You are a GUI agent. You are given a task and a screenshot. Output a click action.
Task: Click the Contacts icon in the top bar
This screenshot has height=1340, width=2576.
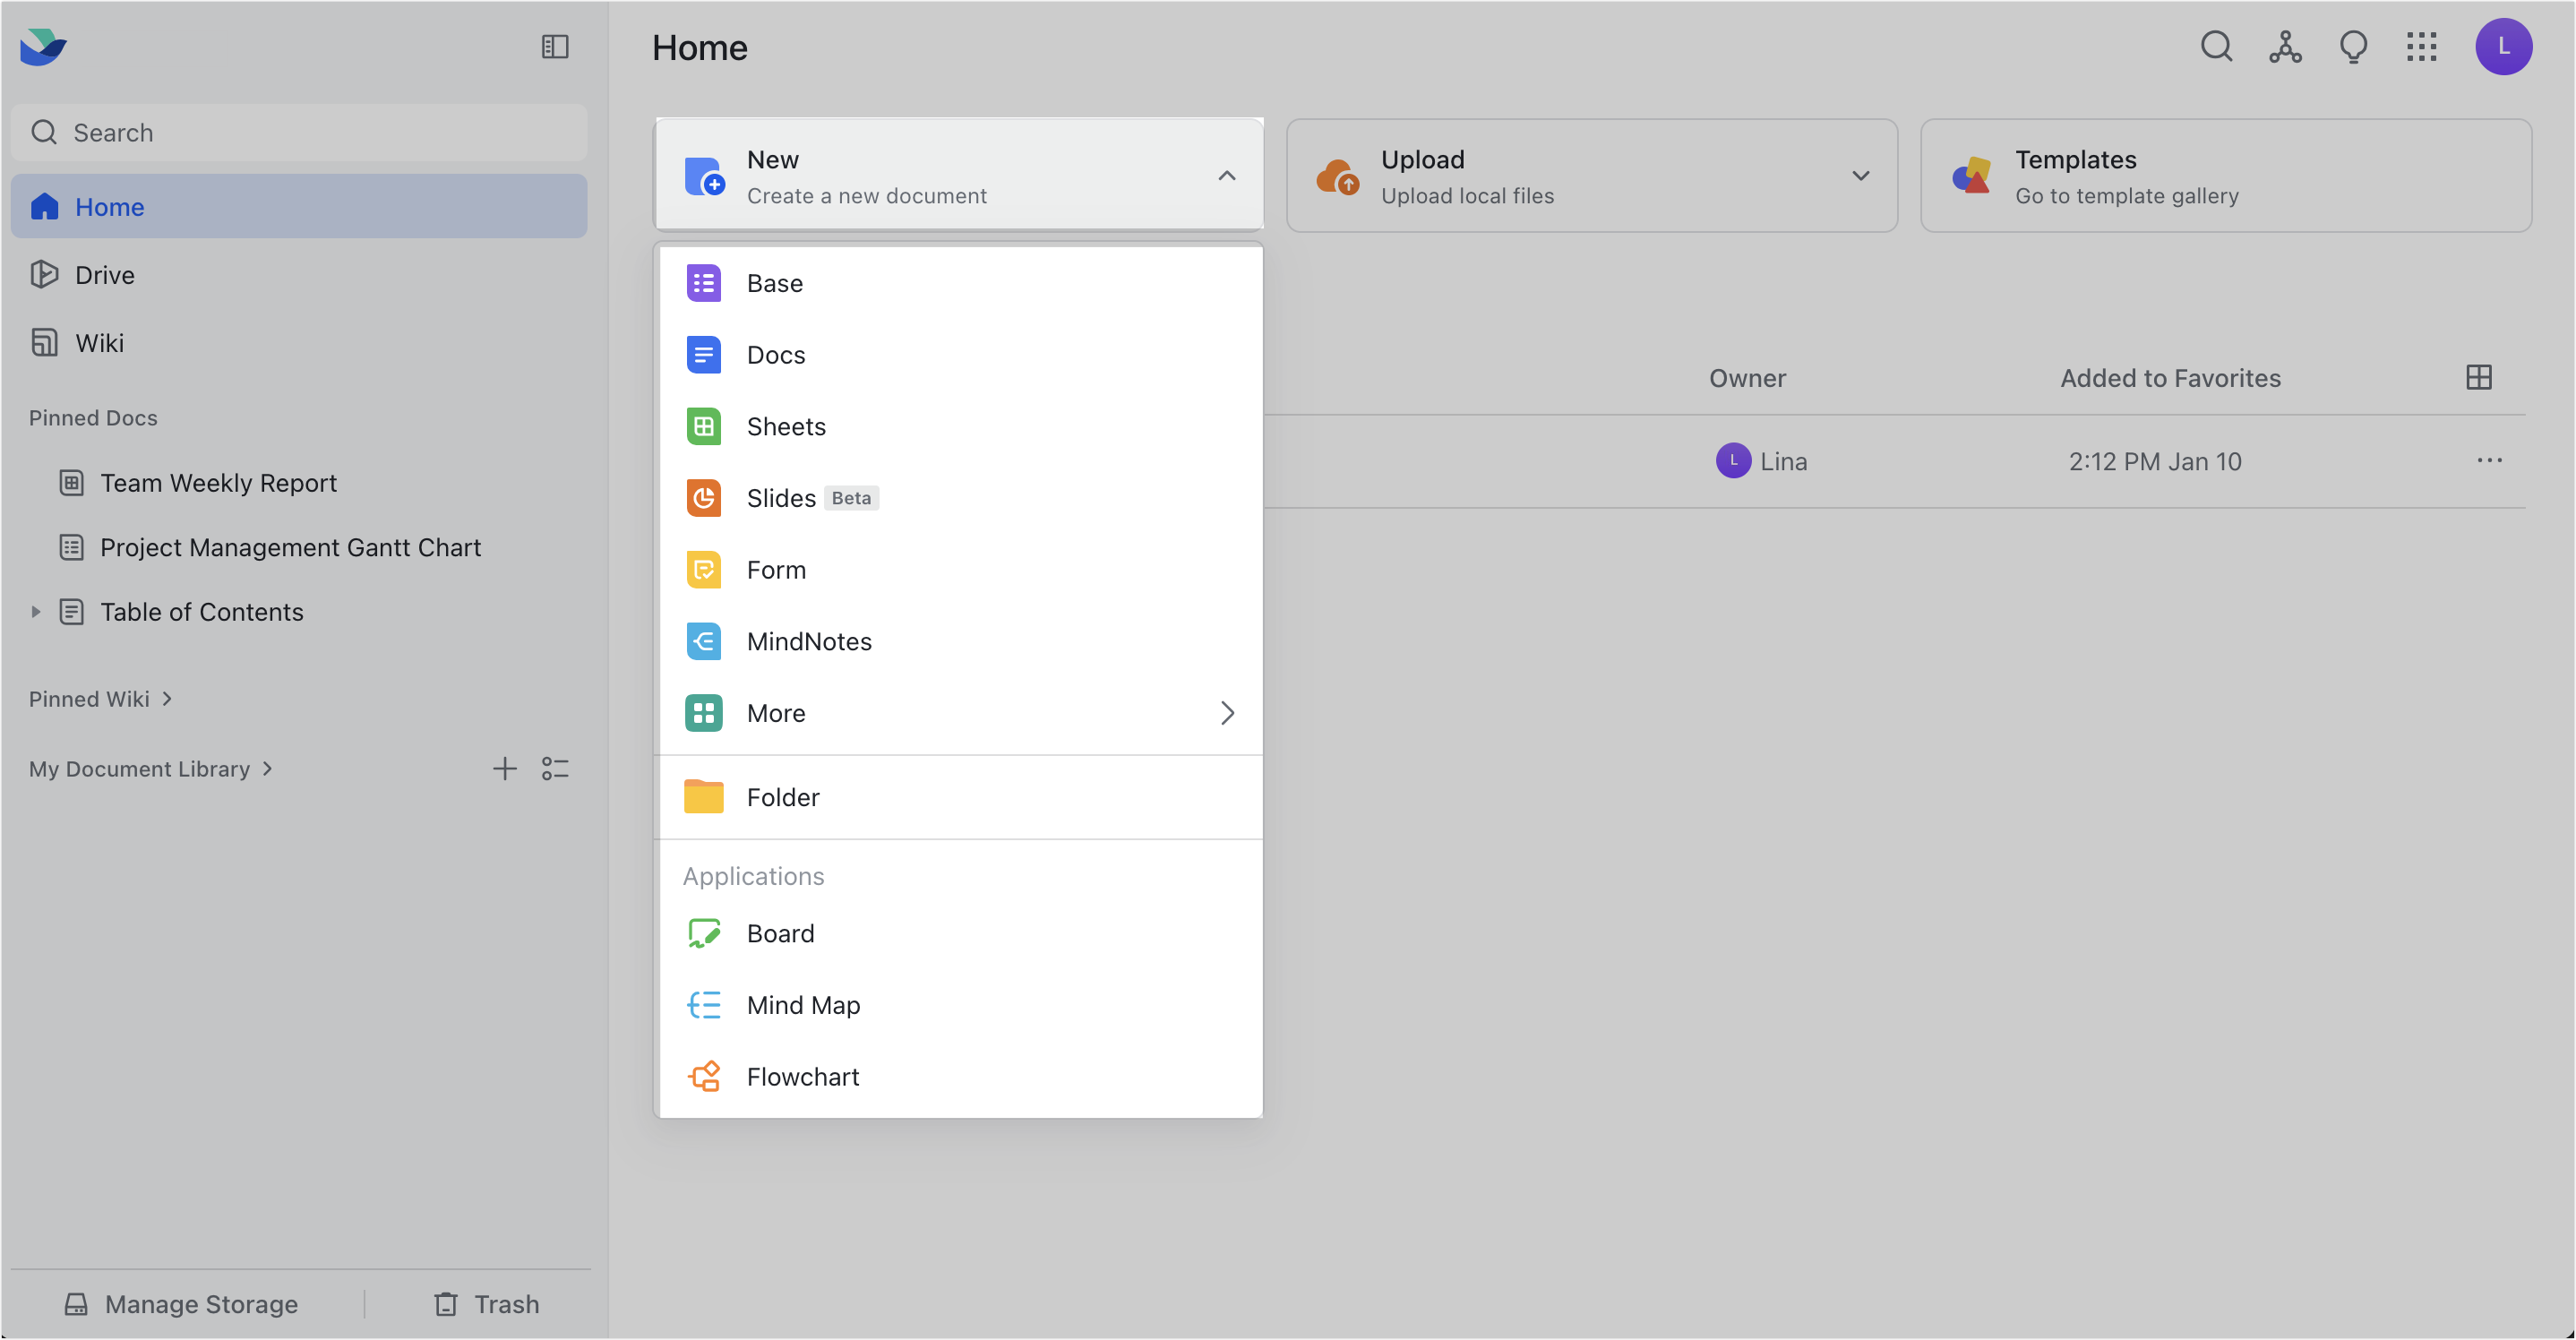coord(2285,47)
